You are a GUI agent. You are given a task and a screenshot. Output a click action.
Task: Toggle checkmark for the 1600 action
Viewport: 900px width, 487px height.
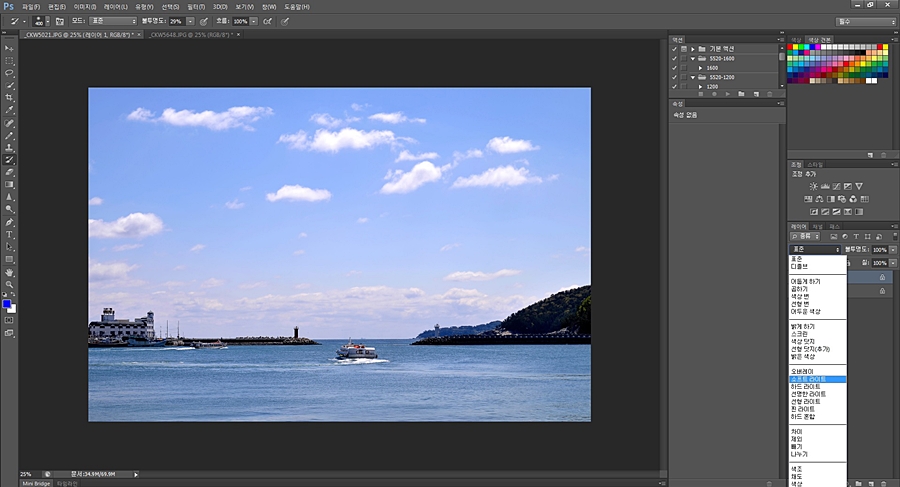(x=674, y=67)
